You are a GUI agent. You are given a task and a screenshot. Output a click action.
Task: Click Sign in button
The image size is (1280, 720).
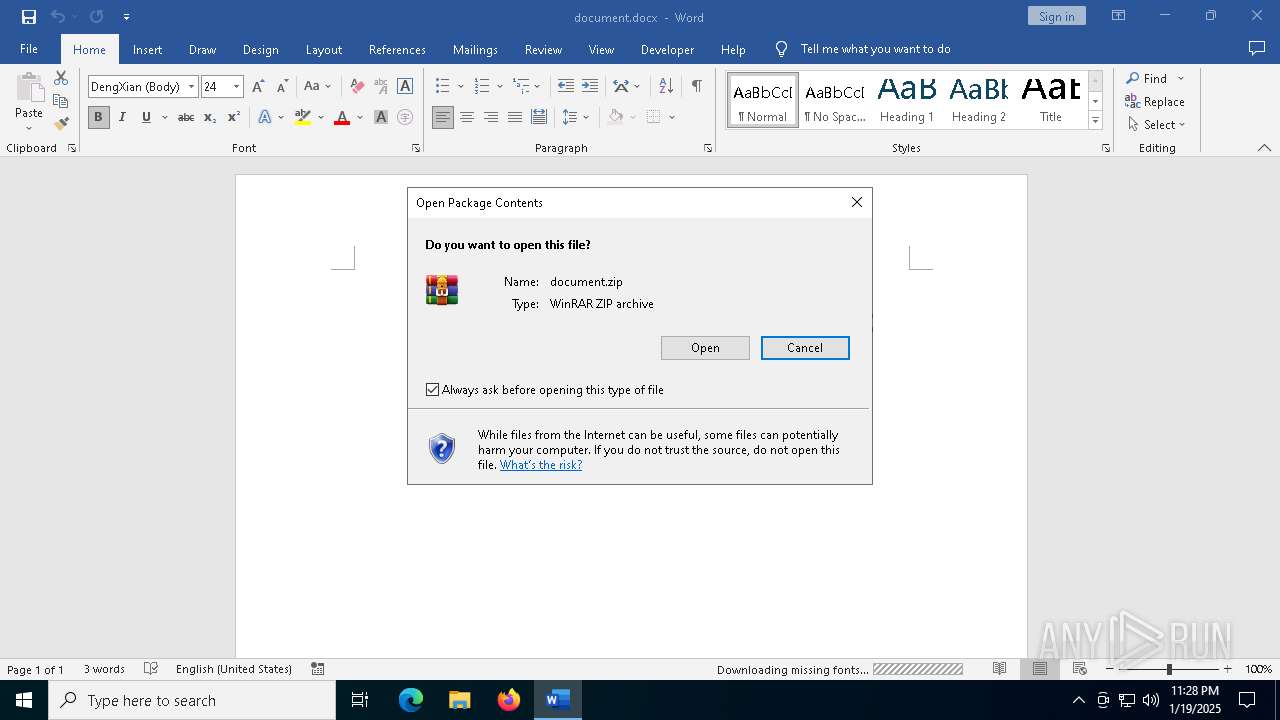[x=1056, y=16]
